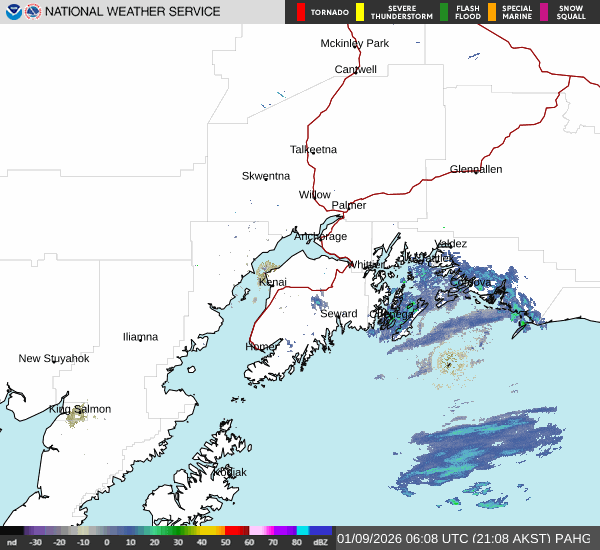
Task: Click the NOAA logo in the header
Action: (12, 12)
